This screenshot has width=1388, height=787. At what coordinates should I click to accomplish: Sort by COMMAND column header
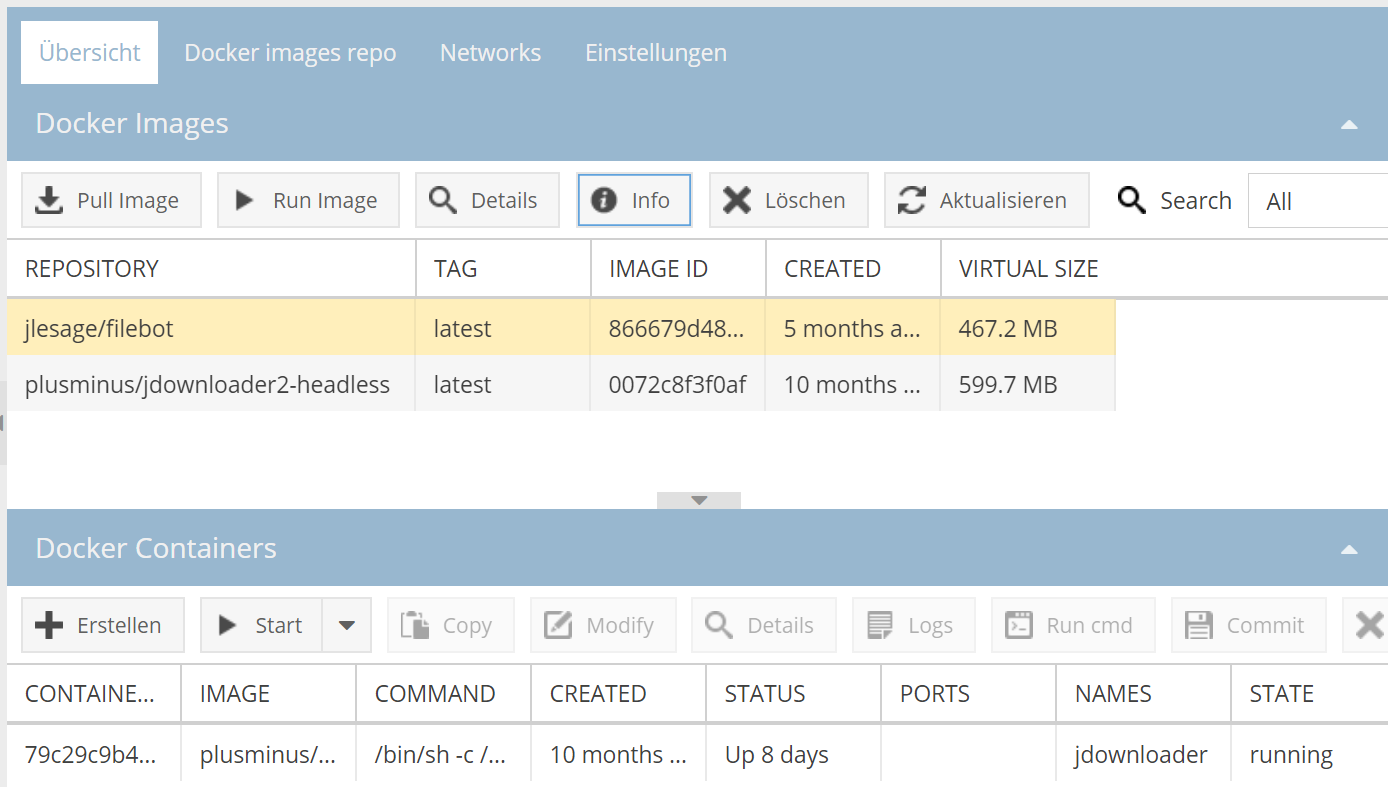[443, 693]
